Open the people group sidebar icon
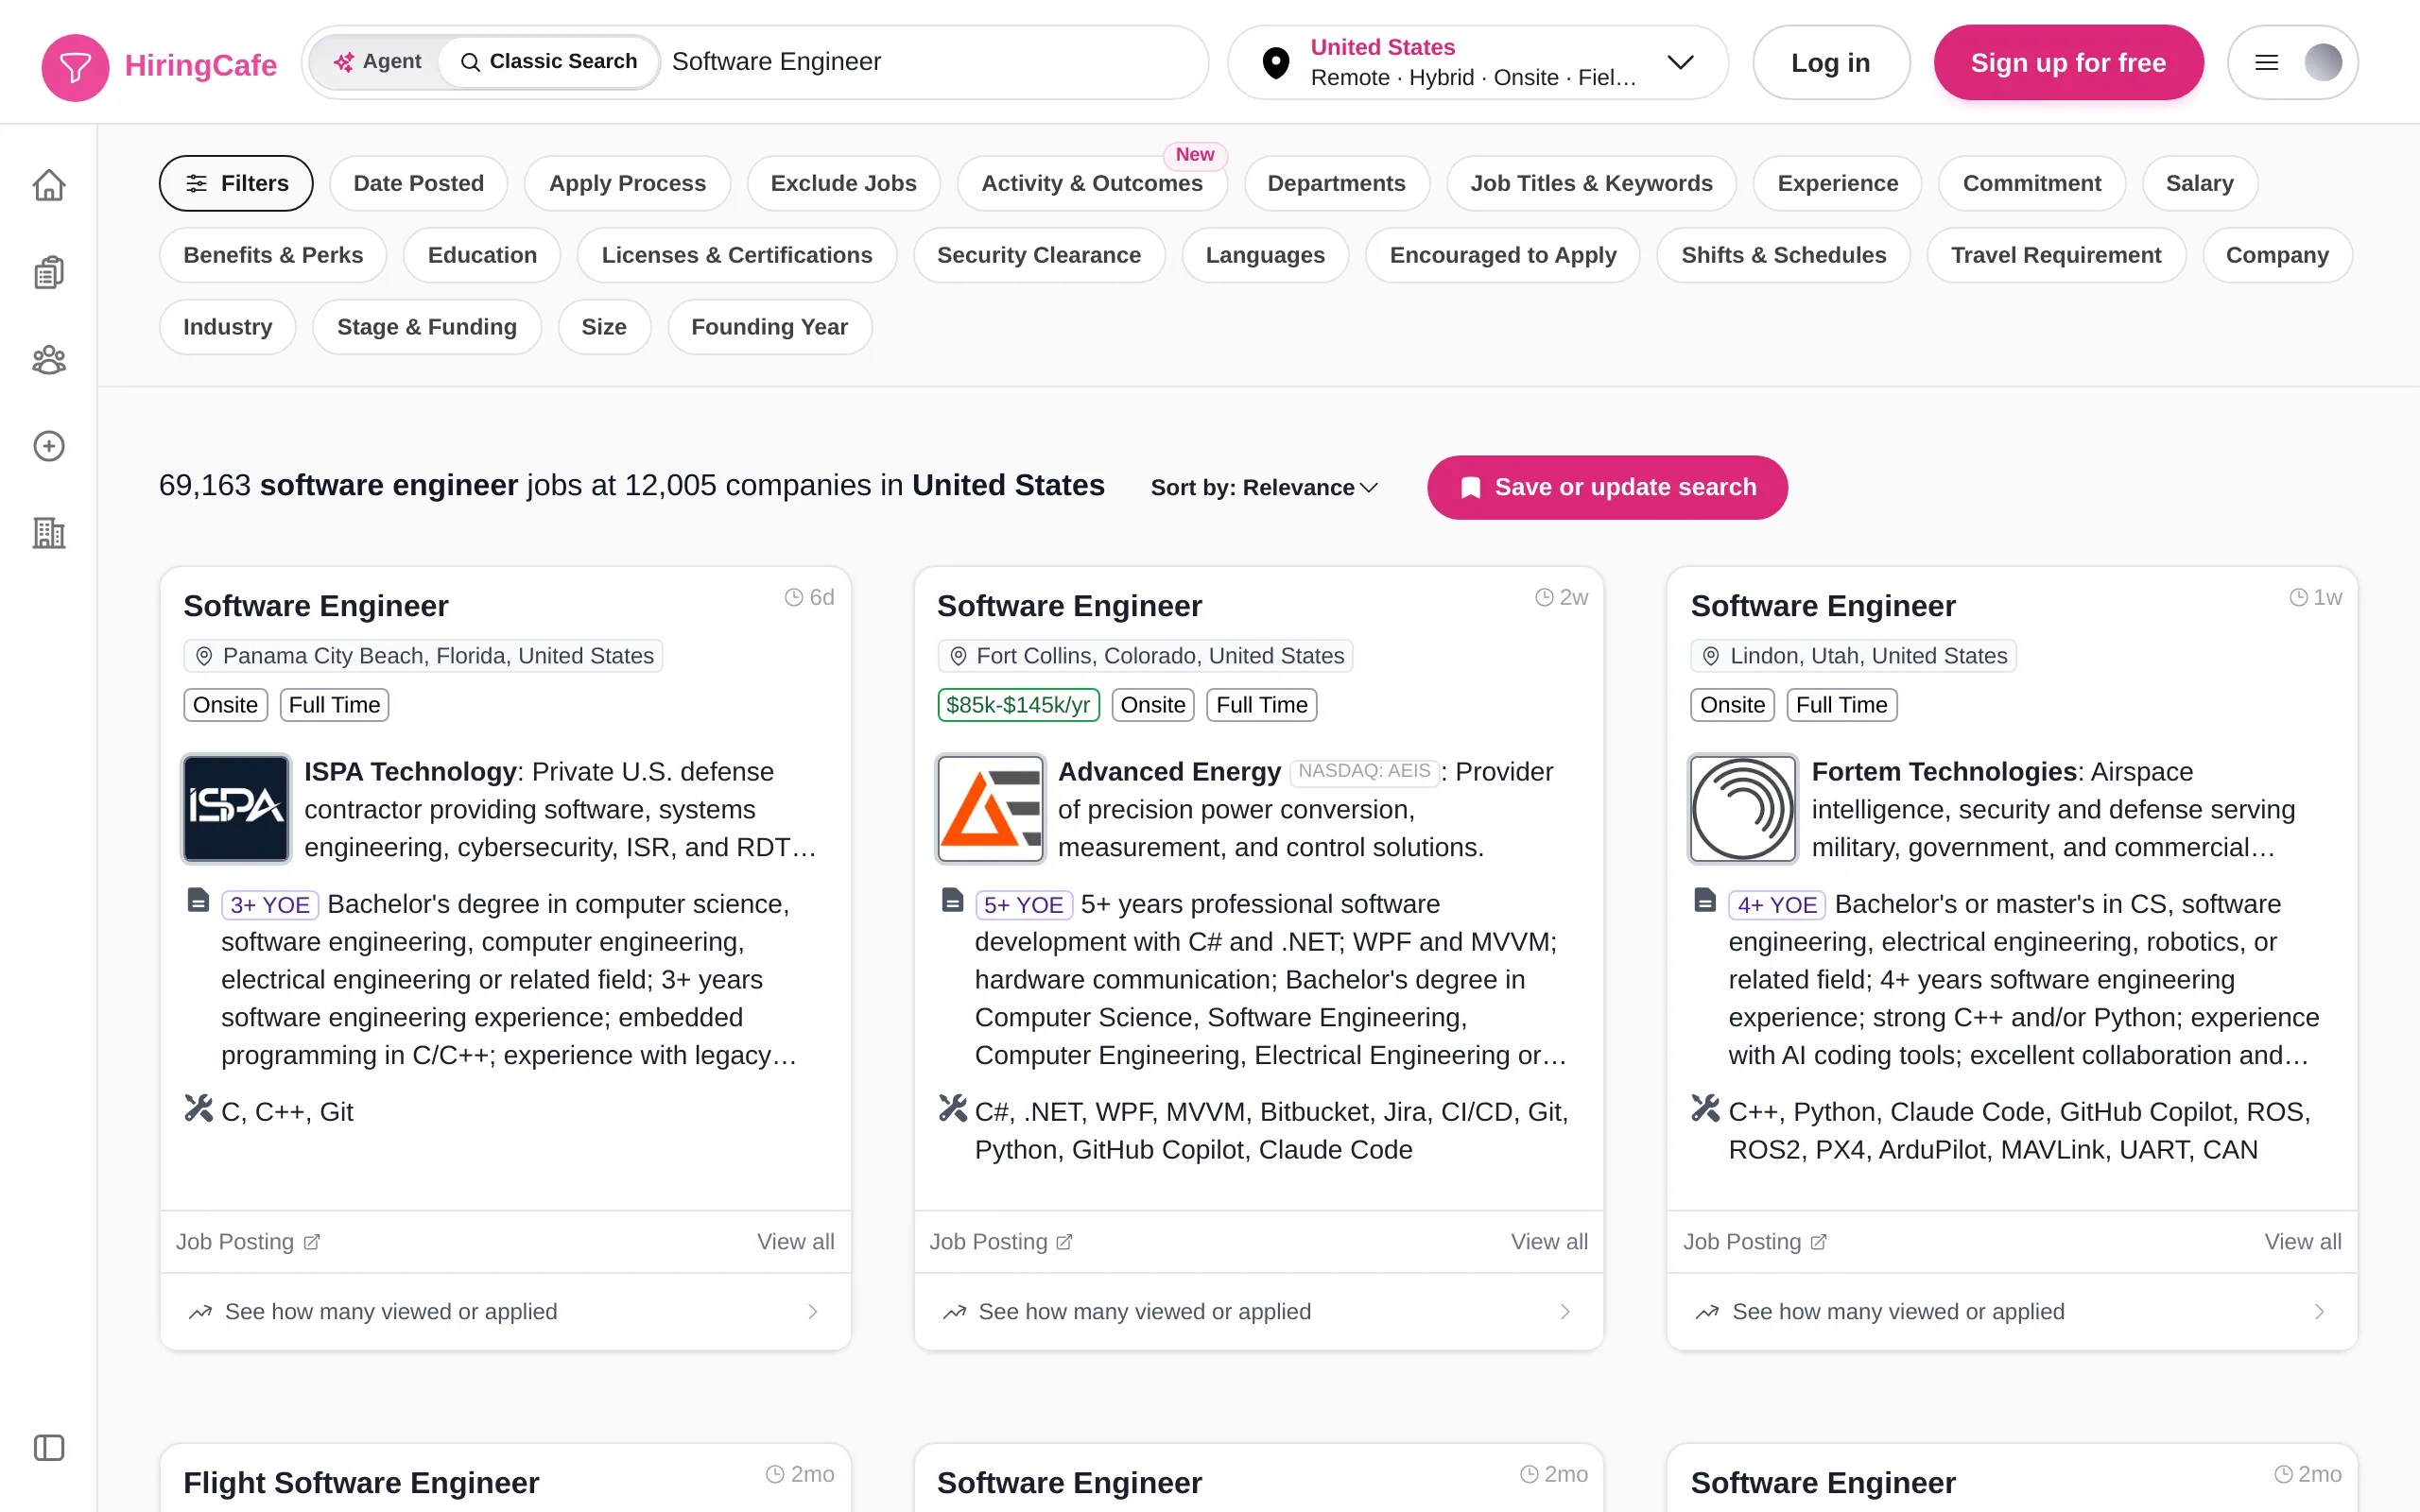Viewport: 2420px width, 1512px height. [x=49, y=359]
